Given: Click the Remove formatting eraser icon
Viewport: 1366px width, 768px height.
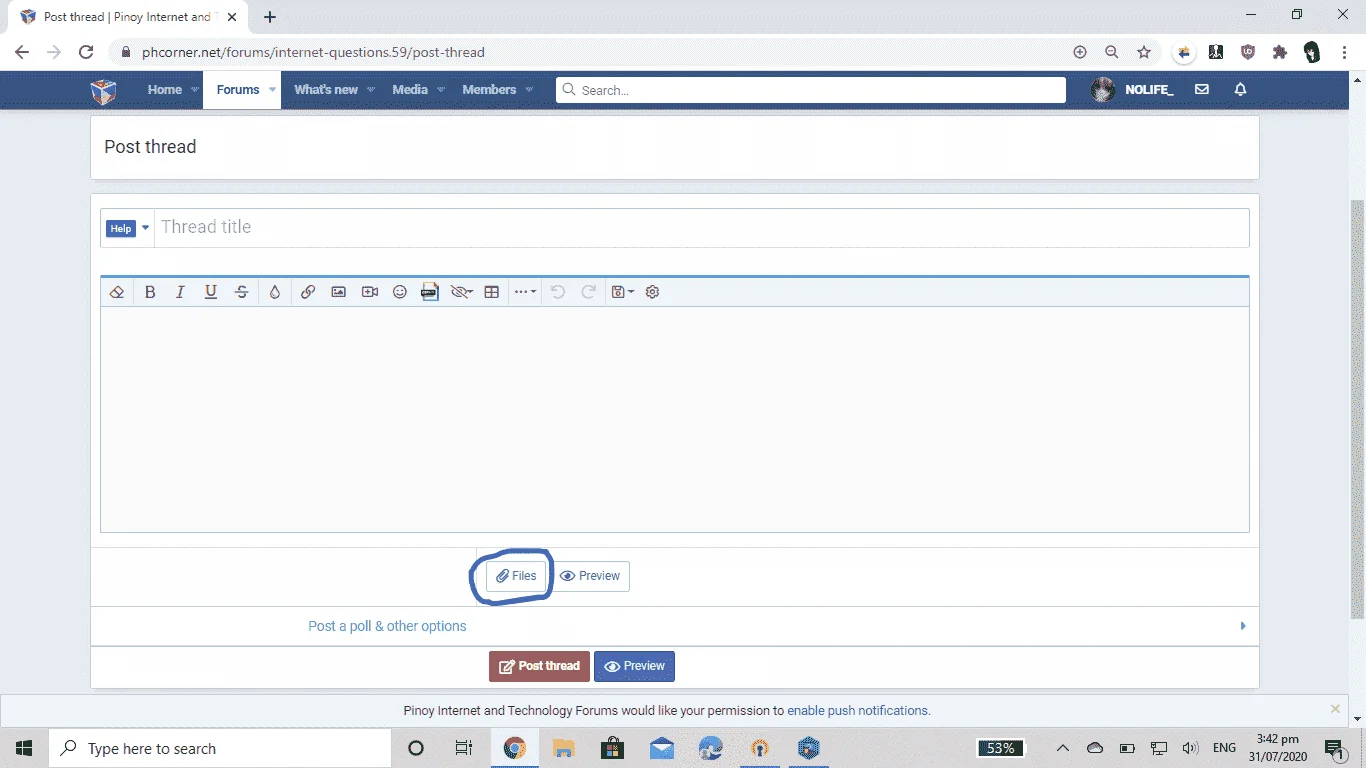Looking at the screenshot, I should 117,292.
